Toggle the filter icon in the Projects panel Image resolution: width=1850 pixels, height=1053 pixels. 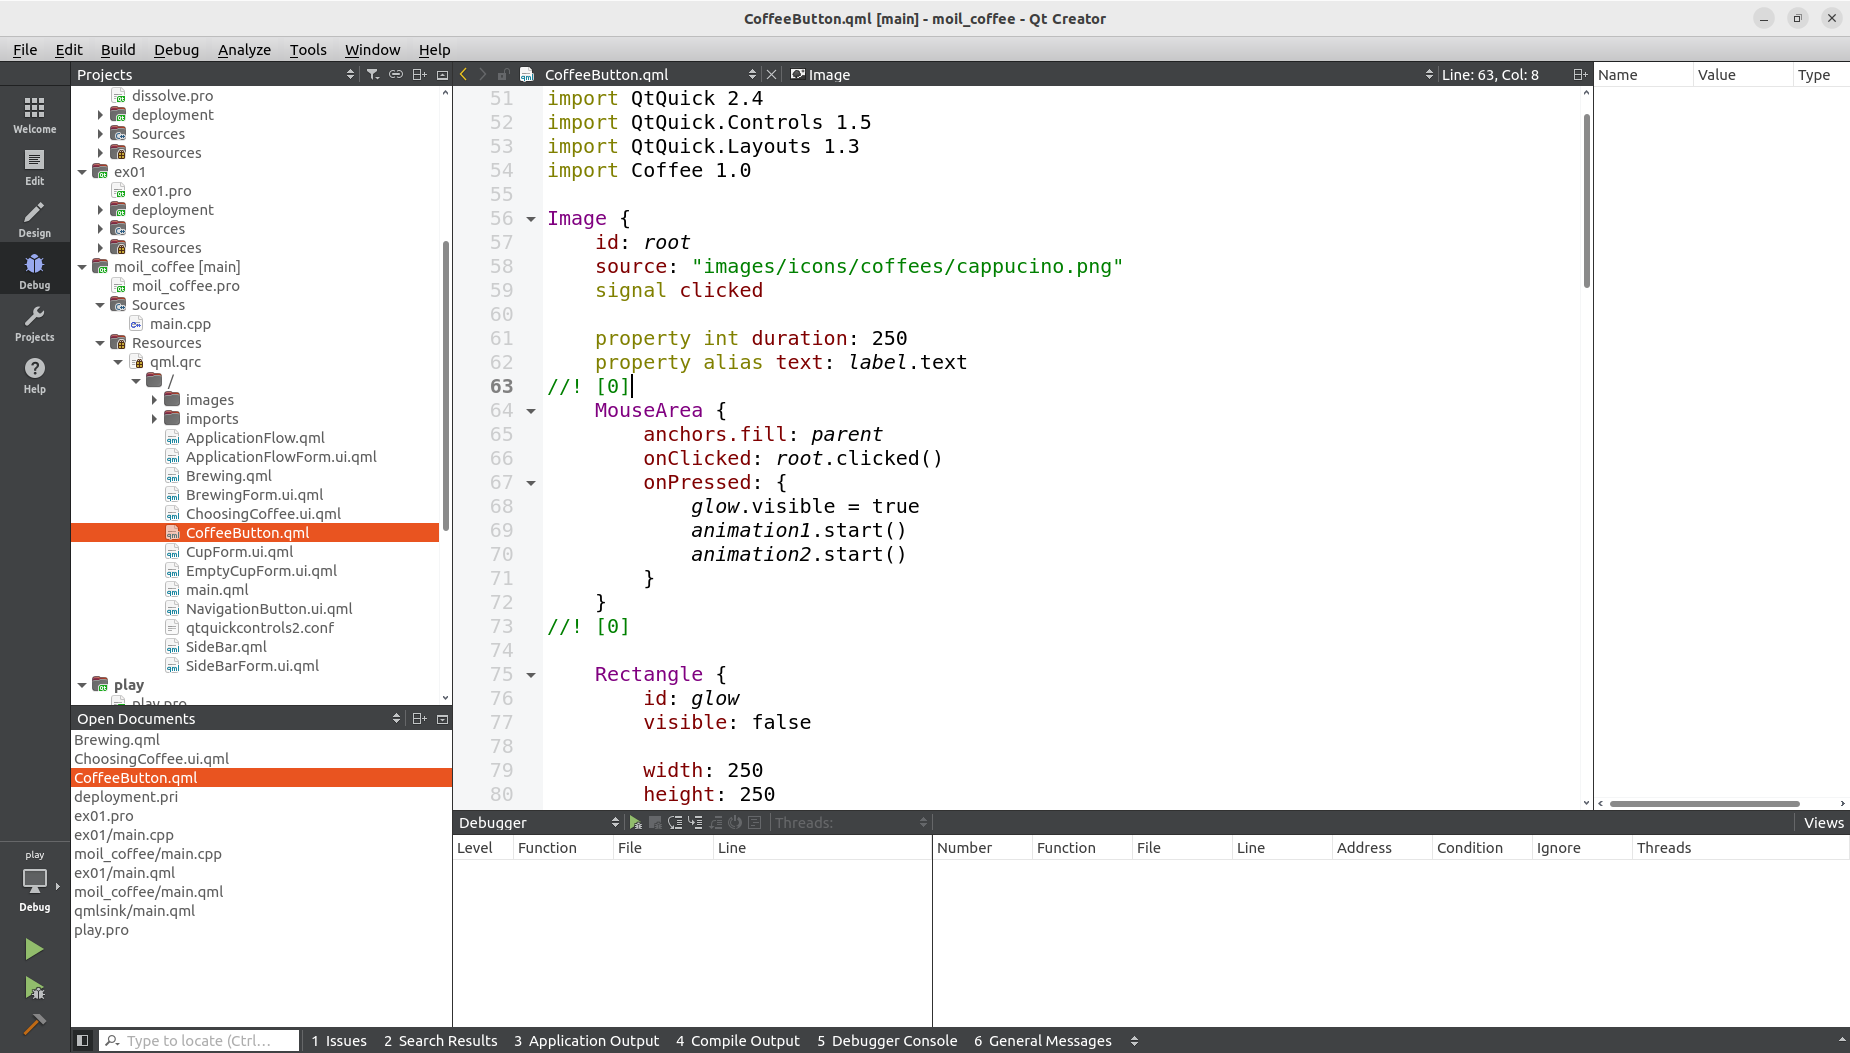tap(373, 73)
